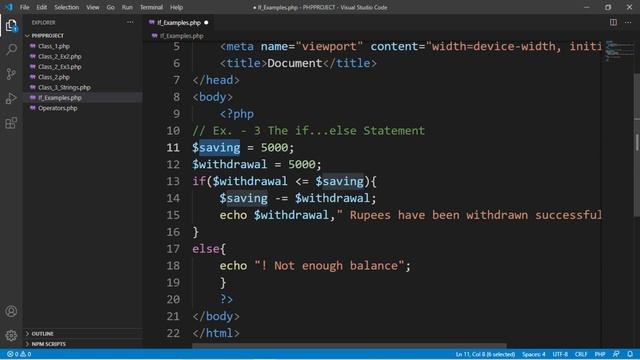This screenshot has width=640, height=360.
Task: Open the Source Control view icon
Action: pyautogui.click(x=11, y=74)
